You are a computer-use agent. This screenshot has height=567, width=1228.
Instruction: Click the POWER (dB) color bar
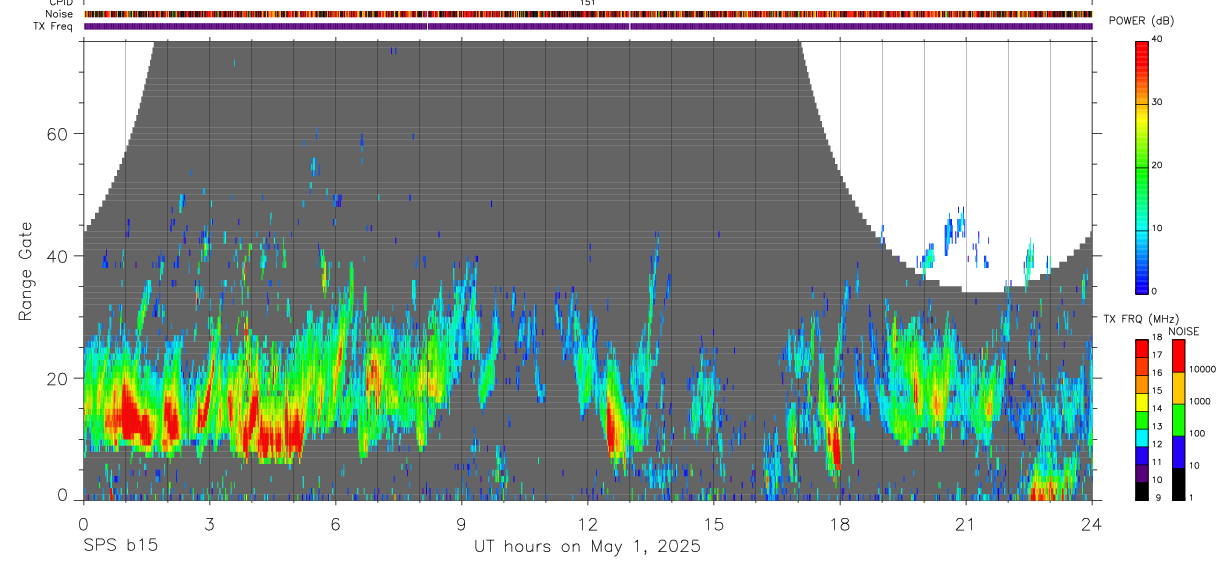coord(1142,166)
